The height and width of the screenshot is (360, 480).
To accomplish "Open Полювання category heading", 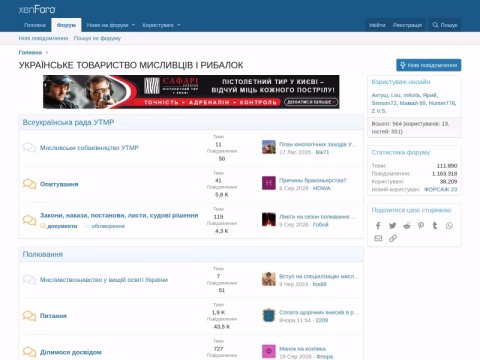I will coord(43,254).
